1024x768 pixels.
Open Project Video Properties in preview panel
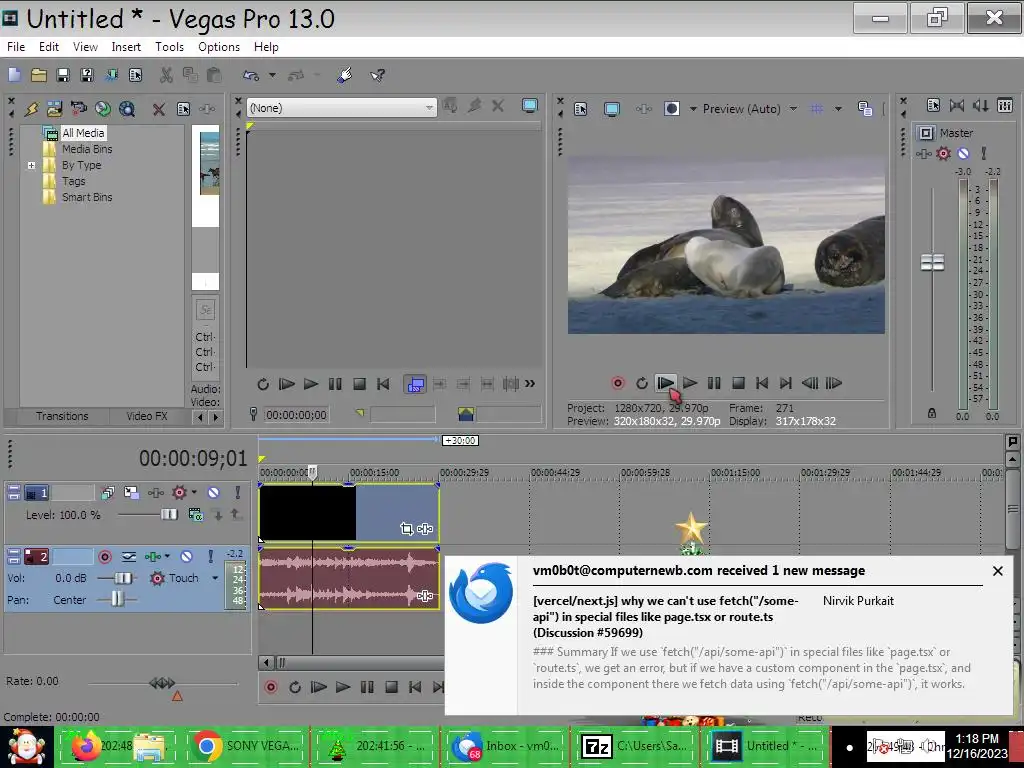[x=581, y=109]
